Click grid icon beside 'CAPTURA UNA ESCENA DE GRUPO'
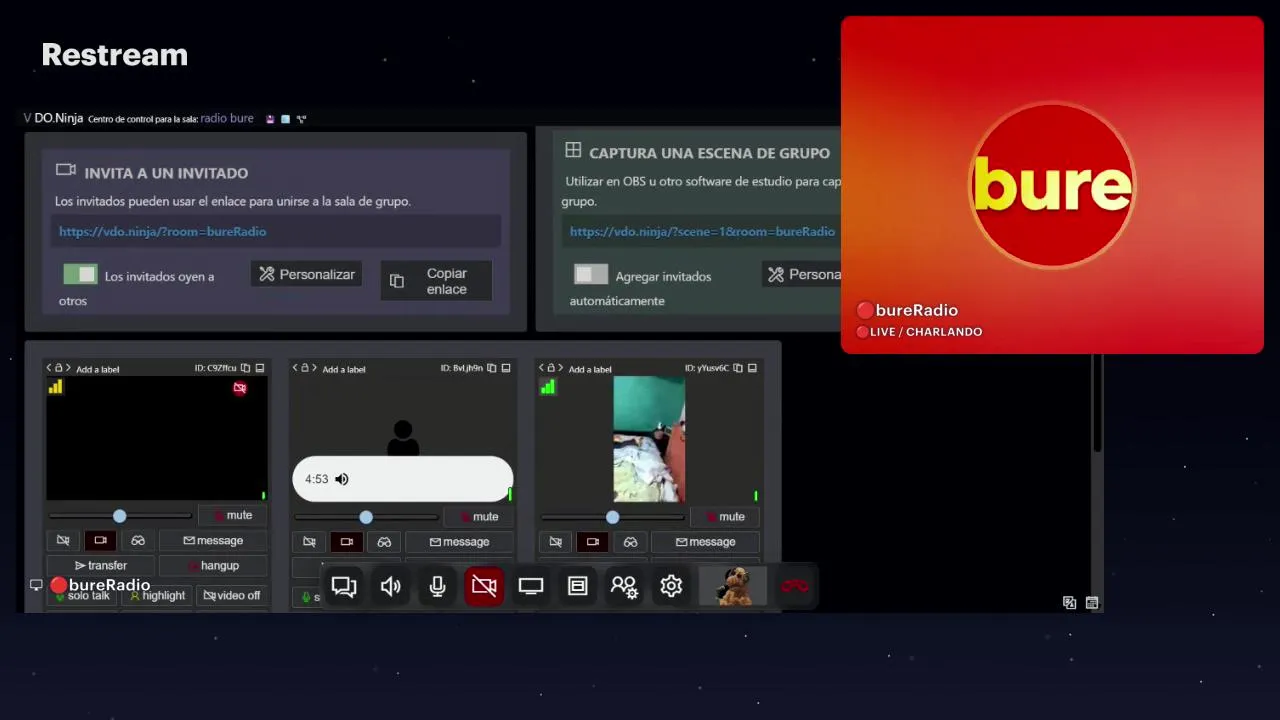 click(x=573, y=150)
